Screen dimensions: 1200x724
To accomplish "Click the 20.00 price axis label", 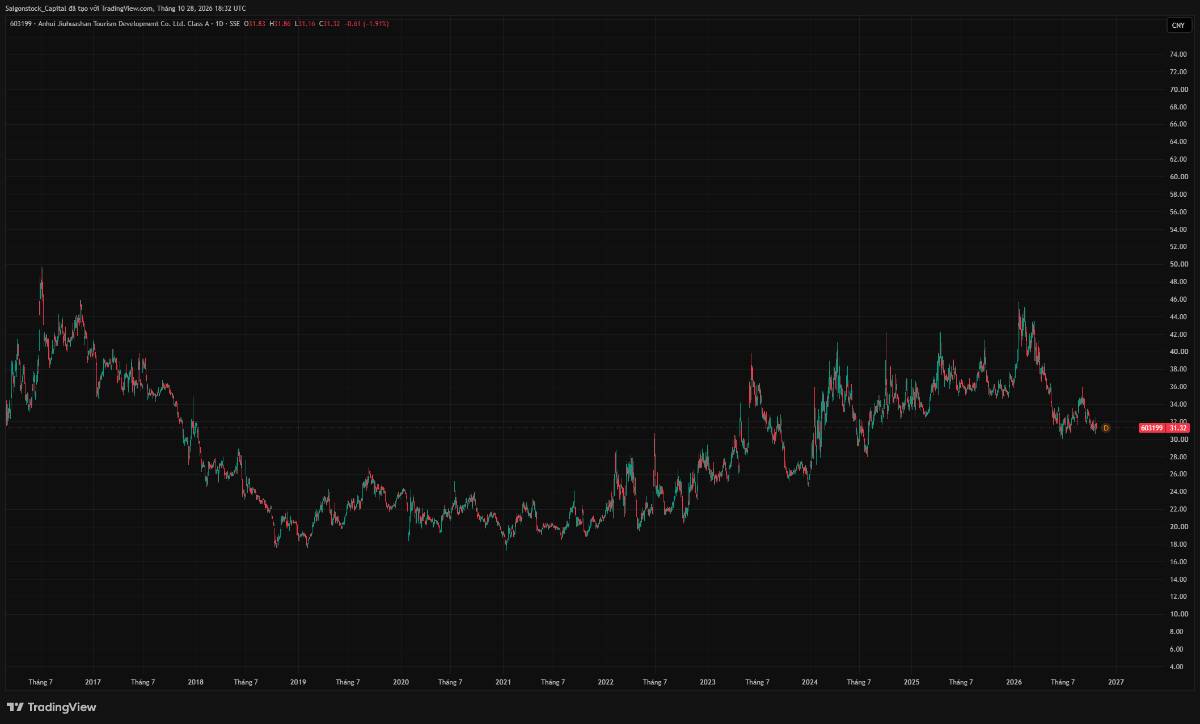I will 1177,527.
